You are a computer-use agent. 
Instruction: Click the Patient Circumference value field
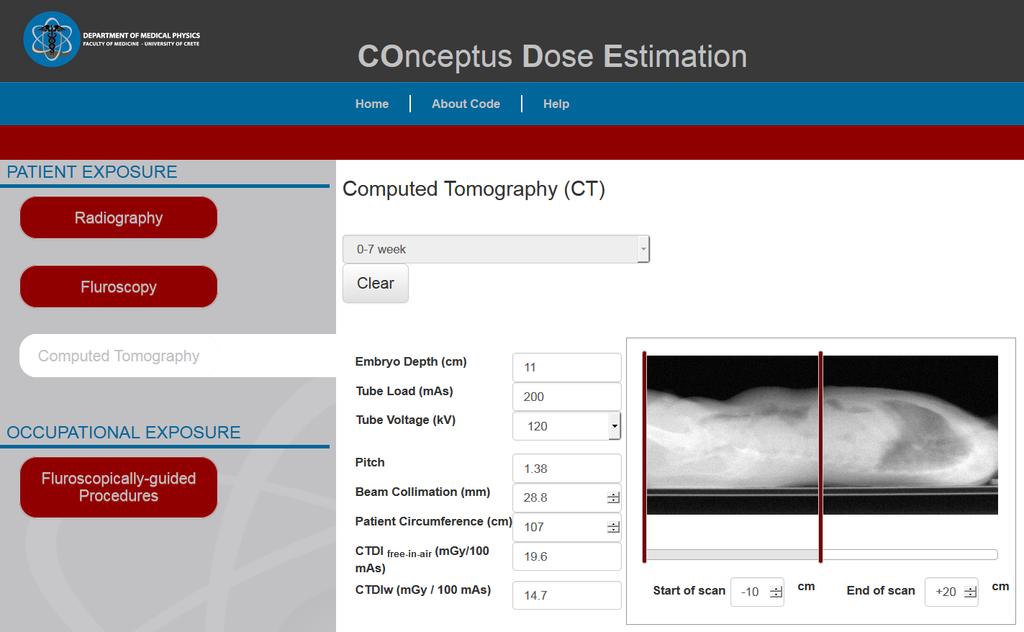coord(566,527)
